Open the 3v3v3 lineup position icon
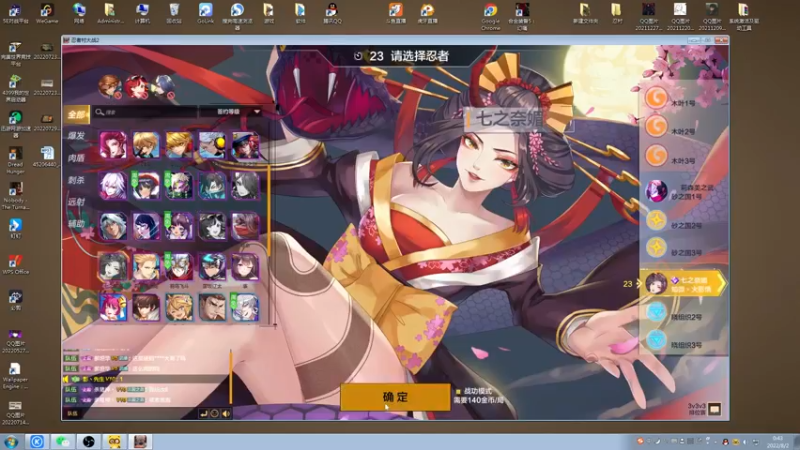The width and height of the screenshot is (800, 450). (x=714, y=409)
